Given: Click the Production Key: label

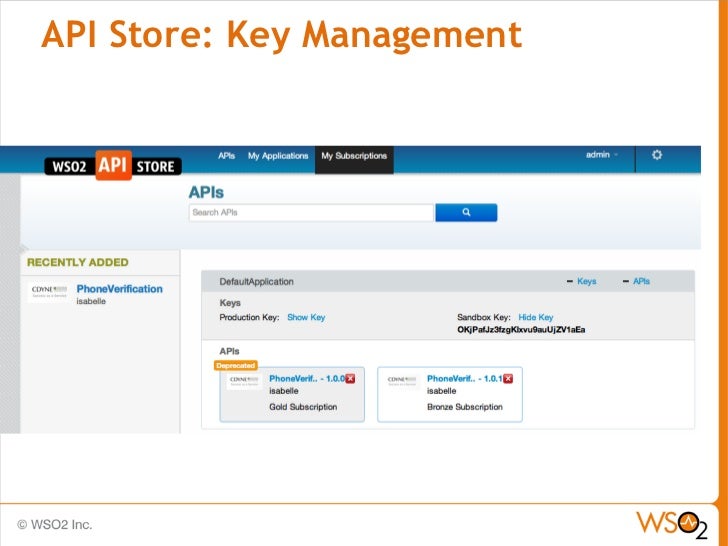Looking at the screenshot, I should click(x=249, y=318).
